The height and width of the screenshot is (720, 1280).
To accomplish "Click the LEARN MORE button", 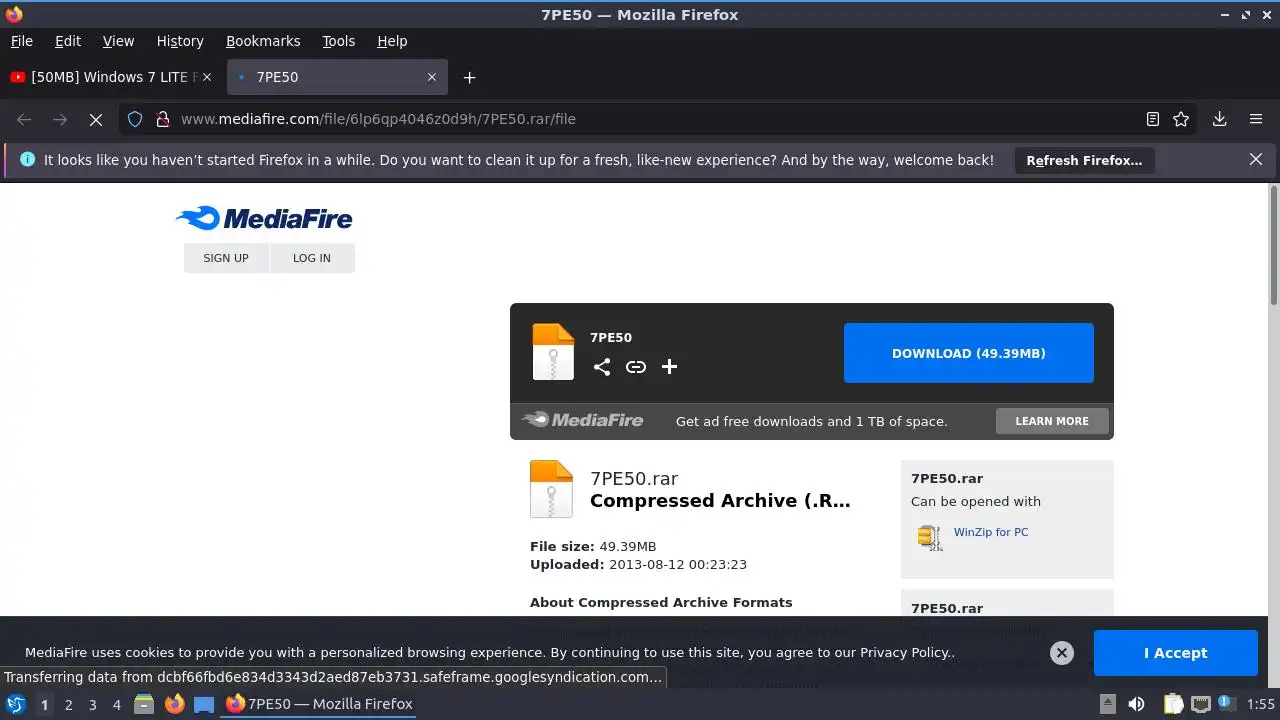I will point(1052,421).
